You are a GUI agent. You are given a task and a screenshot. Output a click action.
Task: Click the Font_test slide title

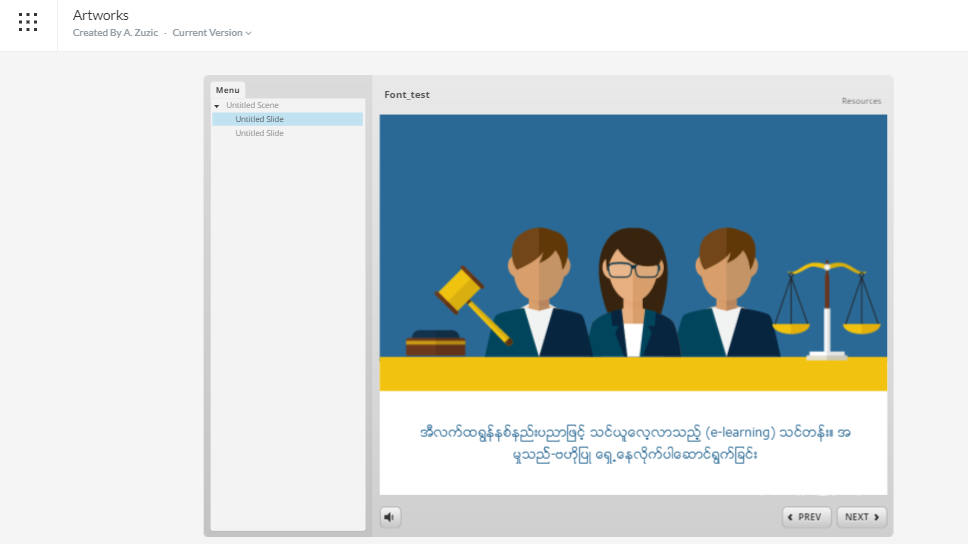407,95
